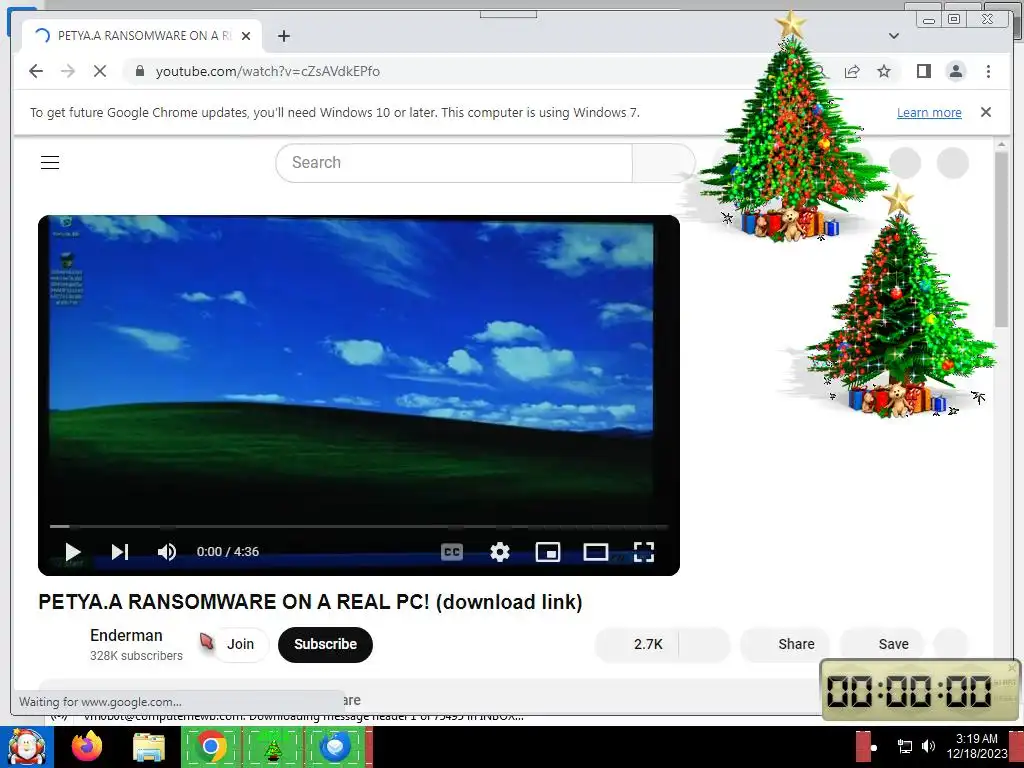Screen dimensions: 1024x768
Task: Stop loading the page
Action: 100,71
